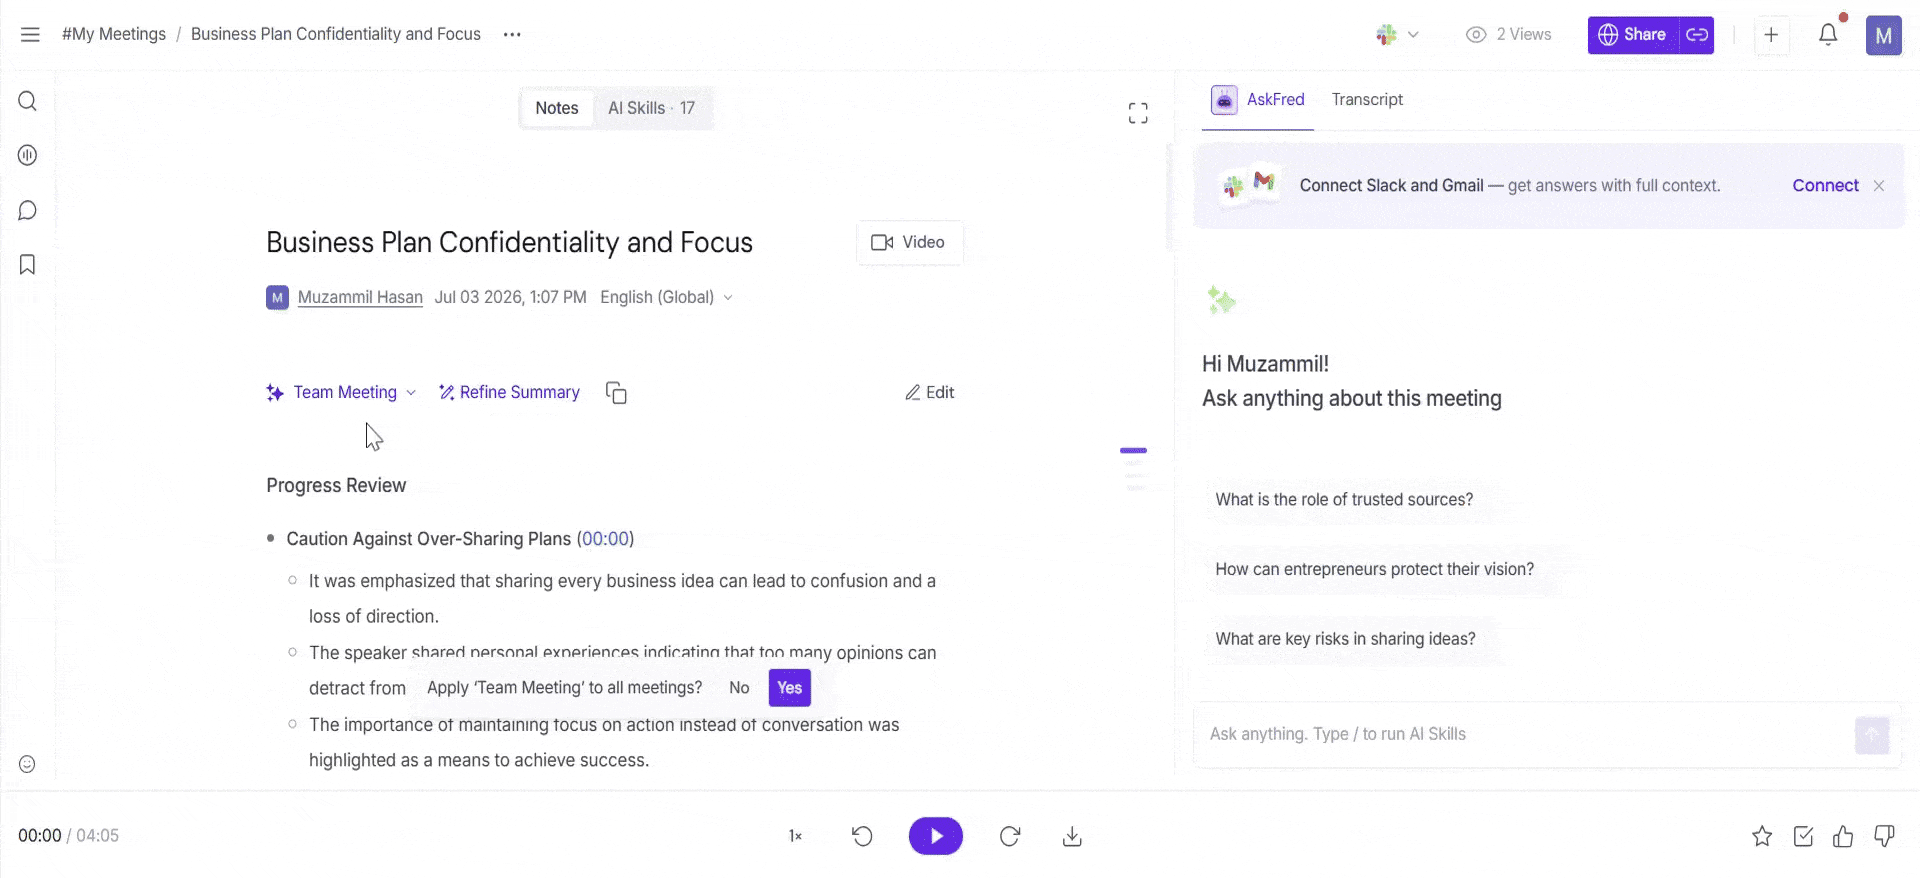Switch to the AI Skills tab

pyautogui.click(x=651, y=108)
